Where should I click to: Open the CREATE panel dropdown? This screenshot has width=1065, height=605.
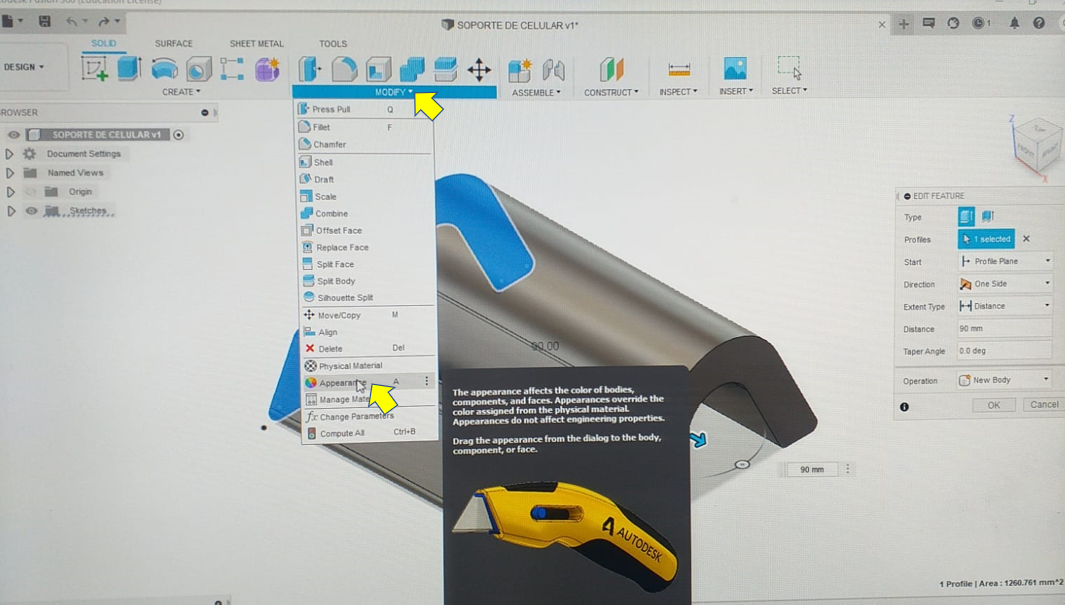[x=181, y=92]
